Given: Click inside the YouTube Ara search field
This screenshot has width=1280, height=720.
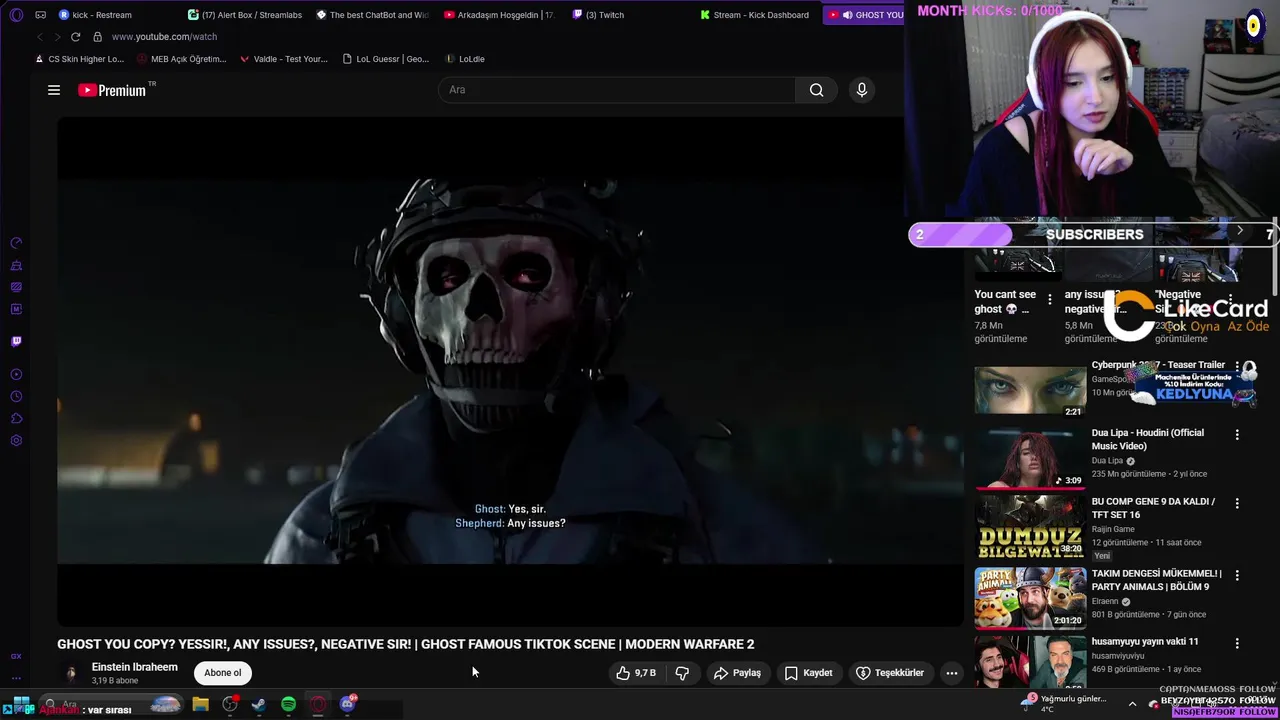Looking at the screenshot, I should [x=617, y=90].
